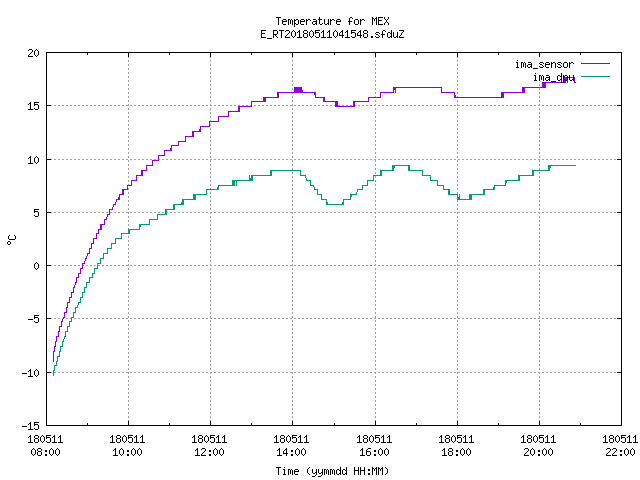Click the y-axis label 15
This screenshot has width=640, height=480.
coord(33,106)
